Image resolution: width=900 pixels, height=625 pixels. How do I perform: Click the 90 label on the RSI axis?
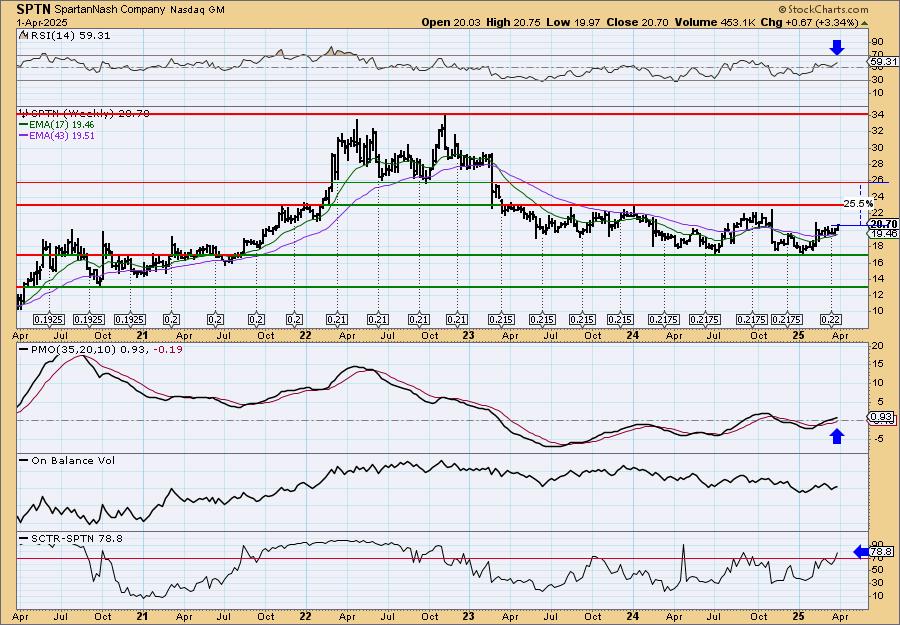[878, 42]
